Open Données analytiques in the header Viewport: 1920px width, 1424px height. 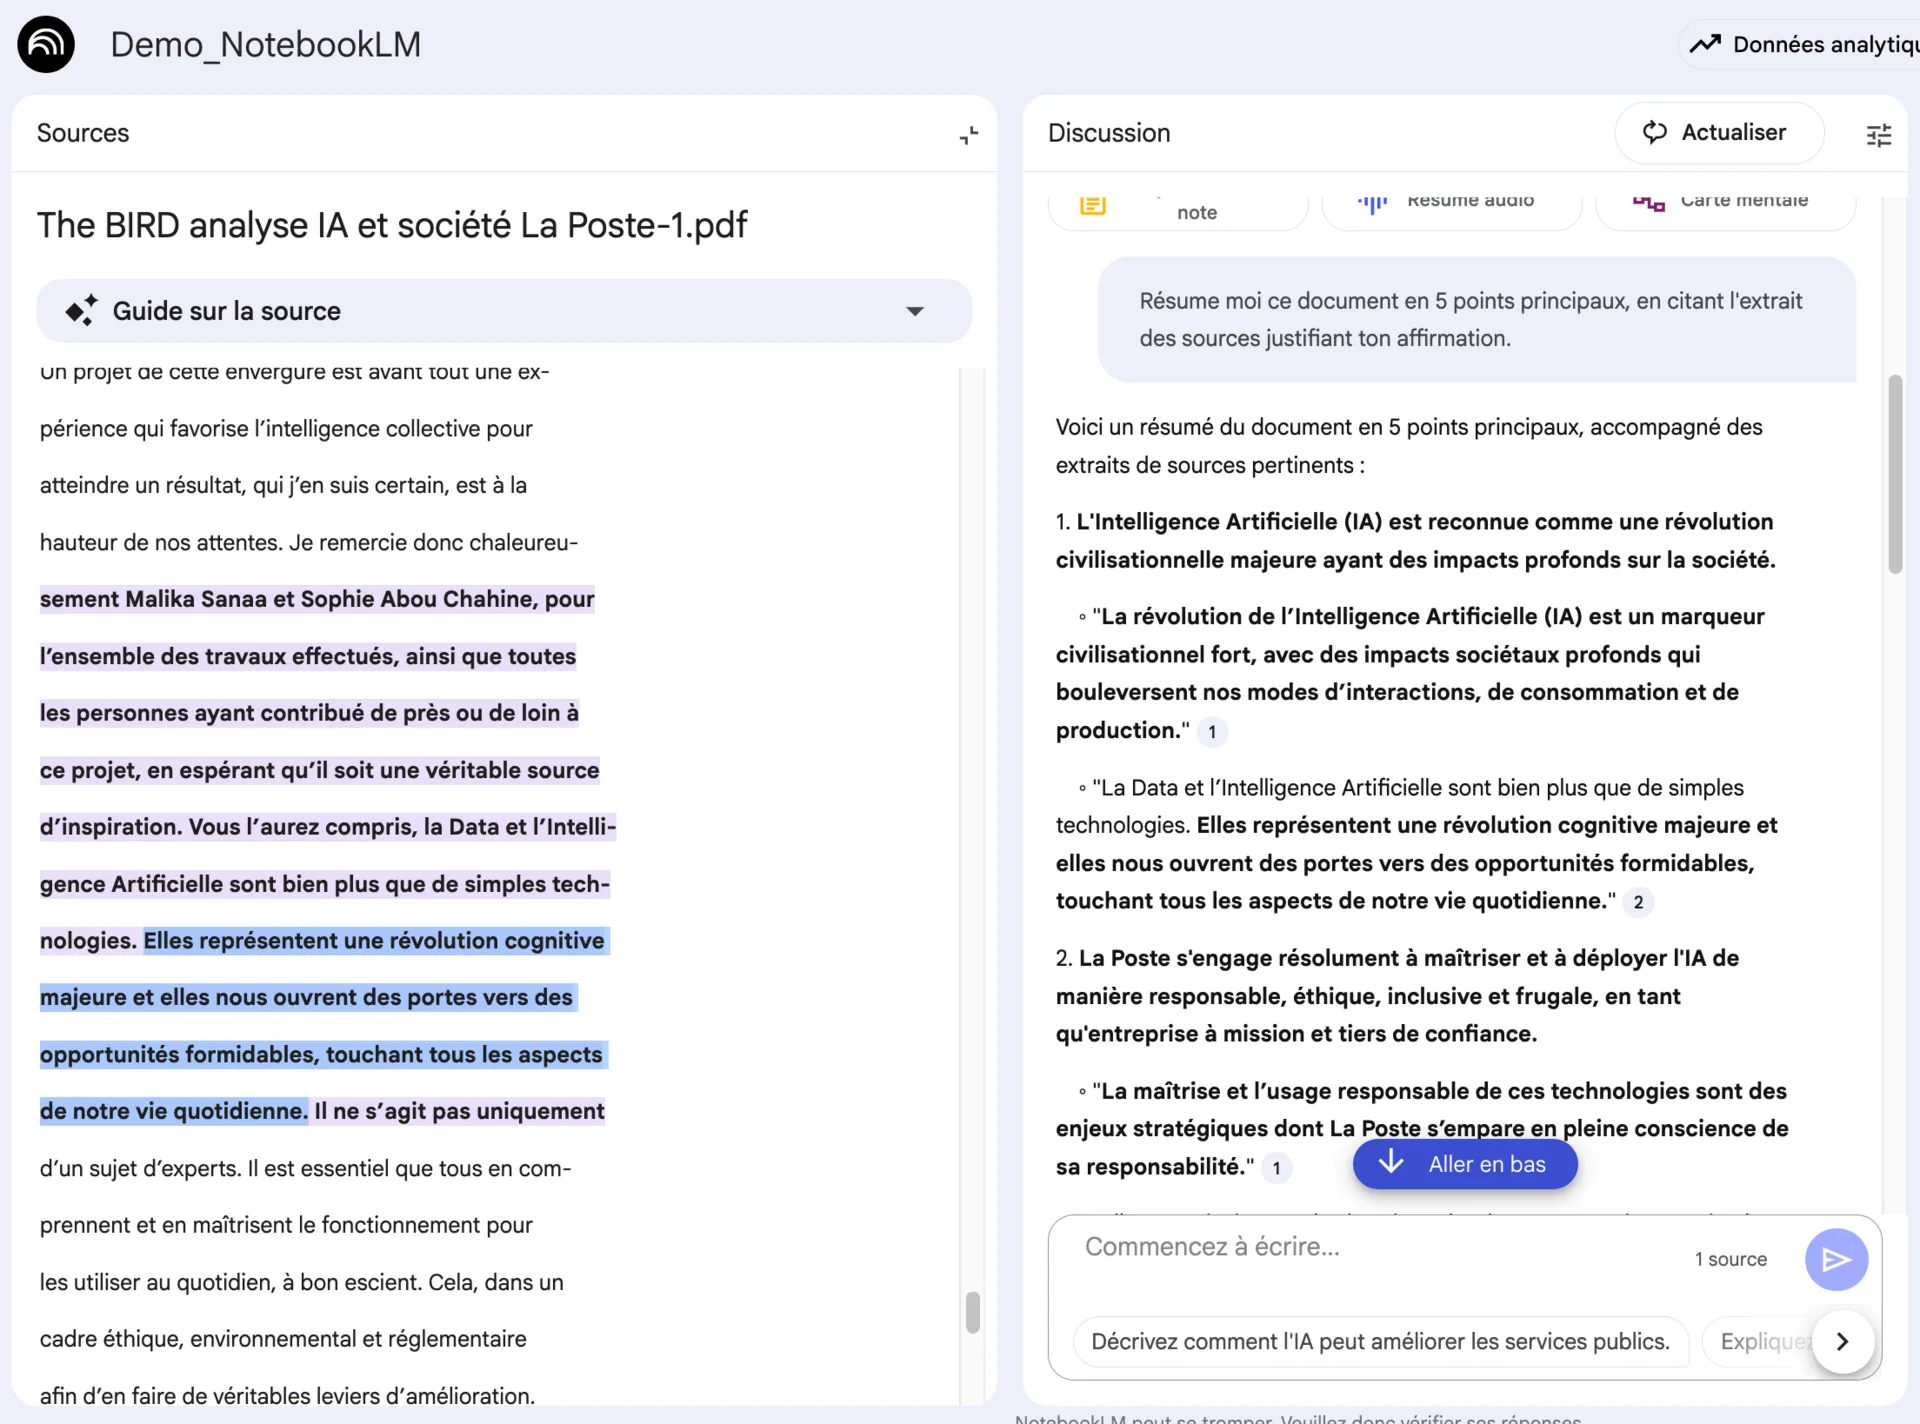pos(1802,44)
